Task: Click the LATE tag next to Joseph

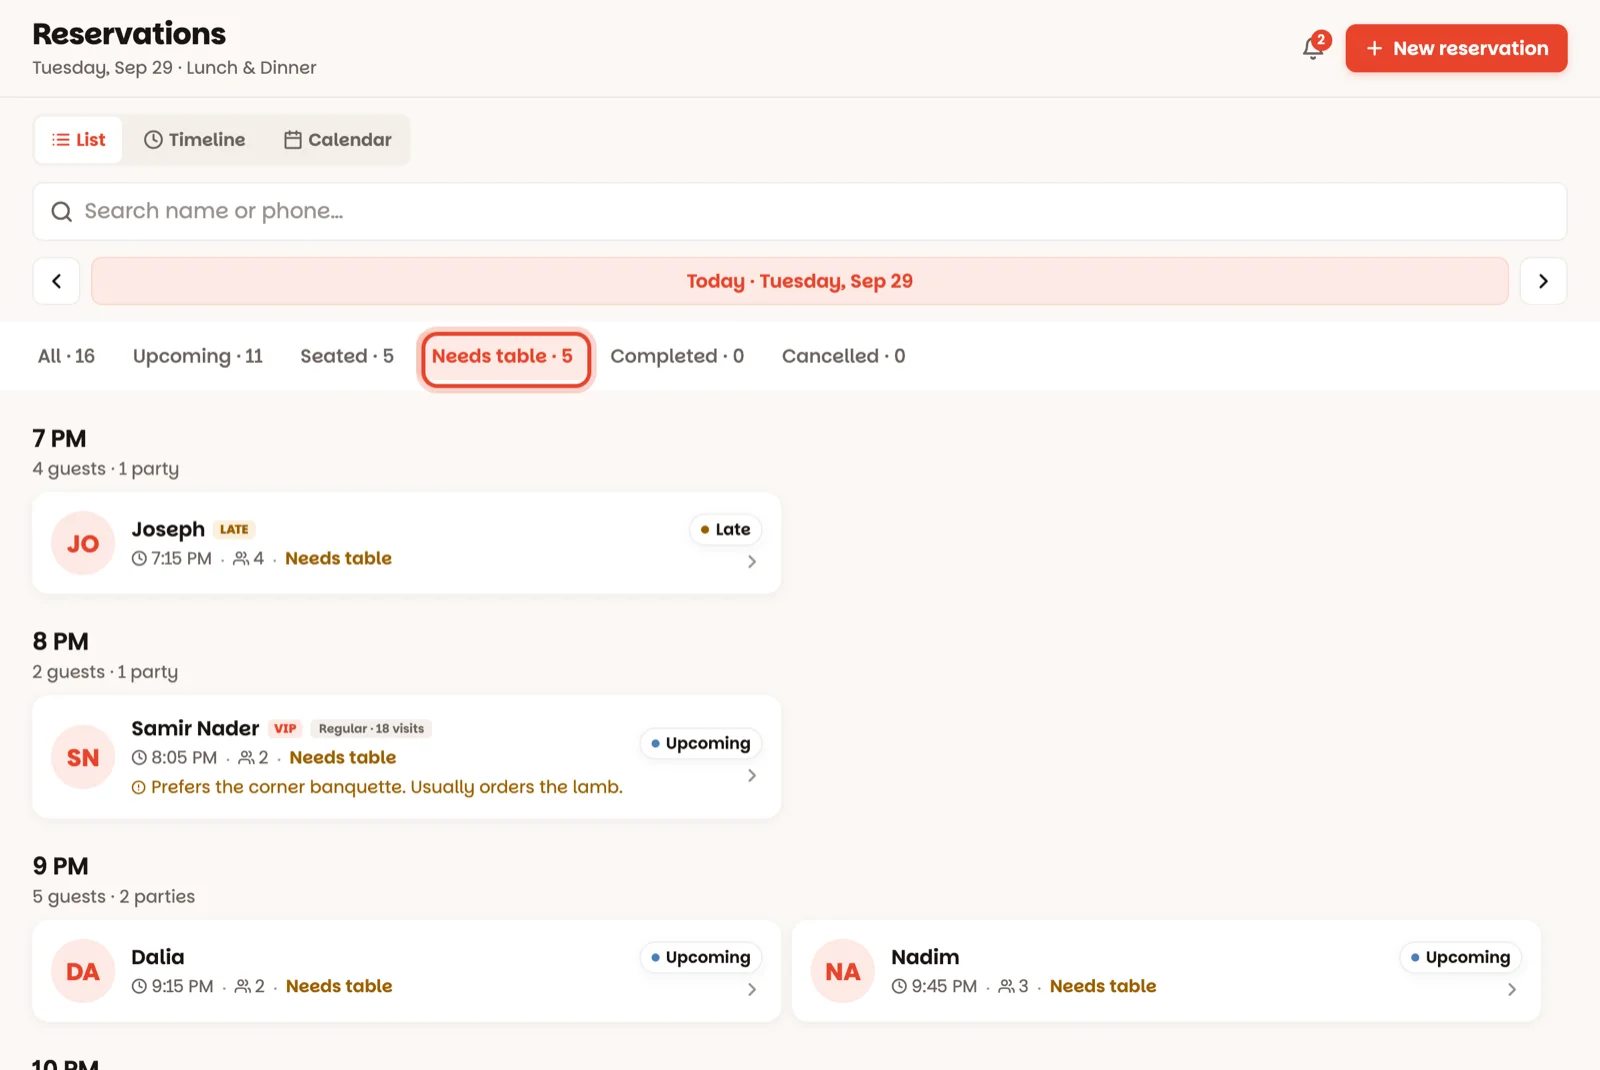Action: pos(234,530)
